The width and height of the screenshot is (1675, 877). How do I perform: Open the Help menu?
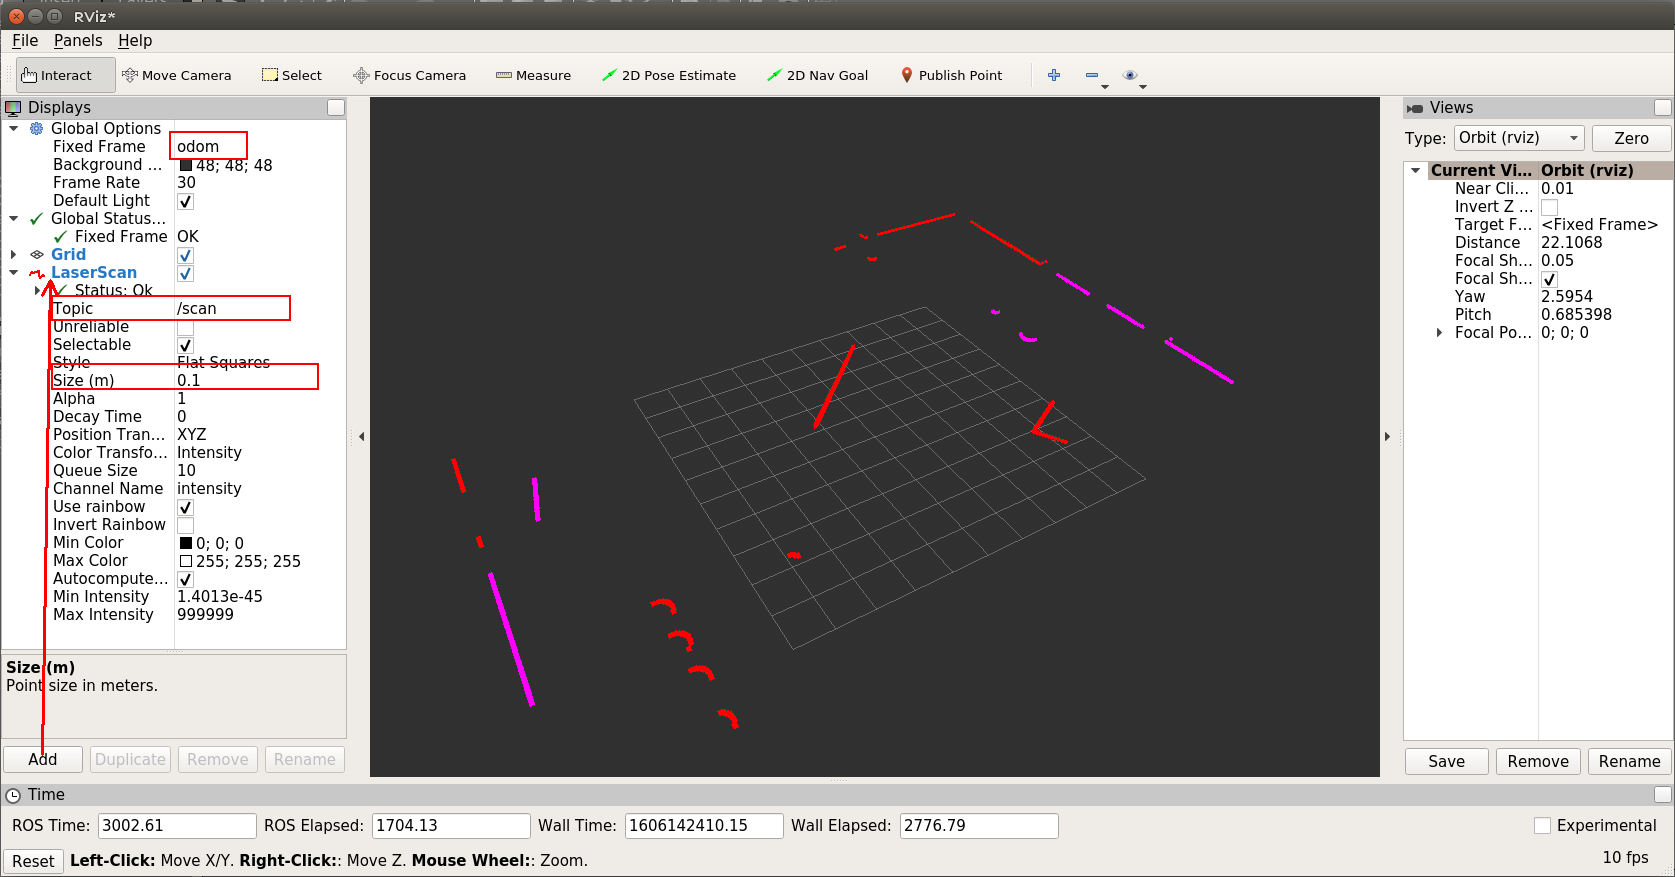(x=135, y=40)
